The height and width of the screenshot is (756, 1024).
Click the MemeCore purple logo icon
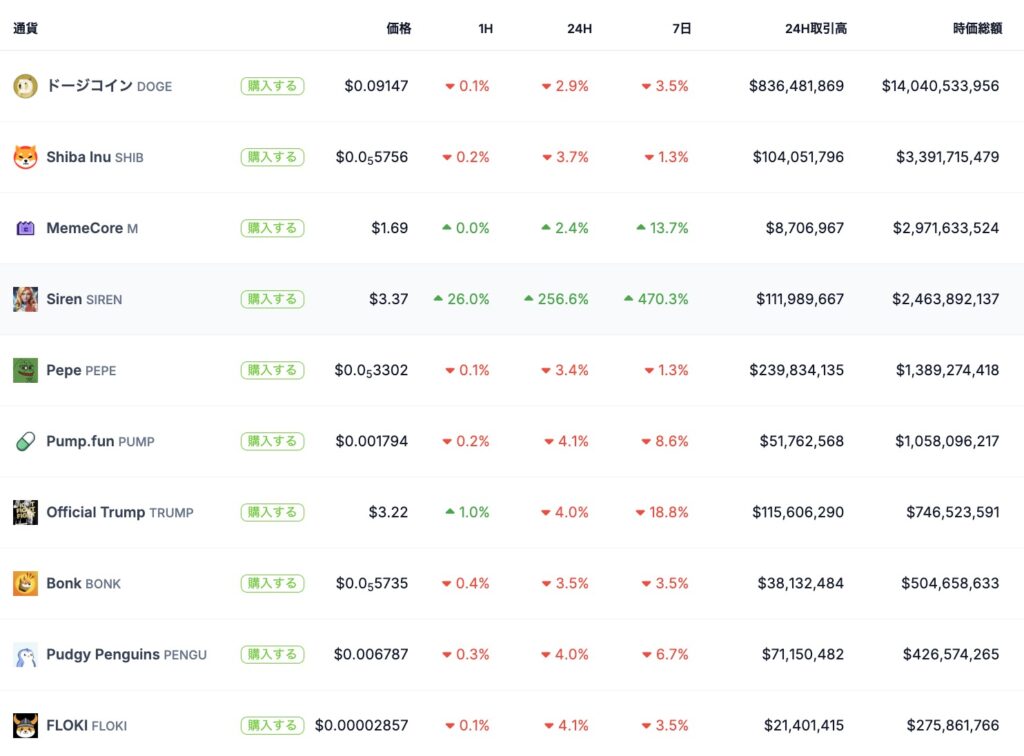pyautogui.click(x=25, y=228)
